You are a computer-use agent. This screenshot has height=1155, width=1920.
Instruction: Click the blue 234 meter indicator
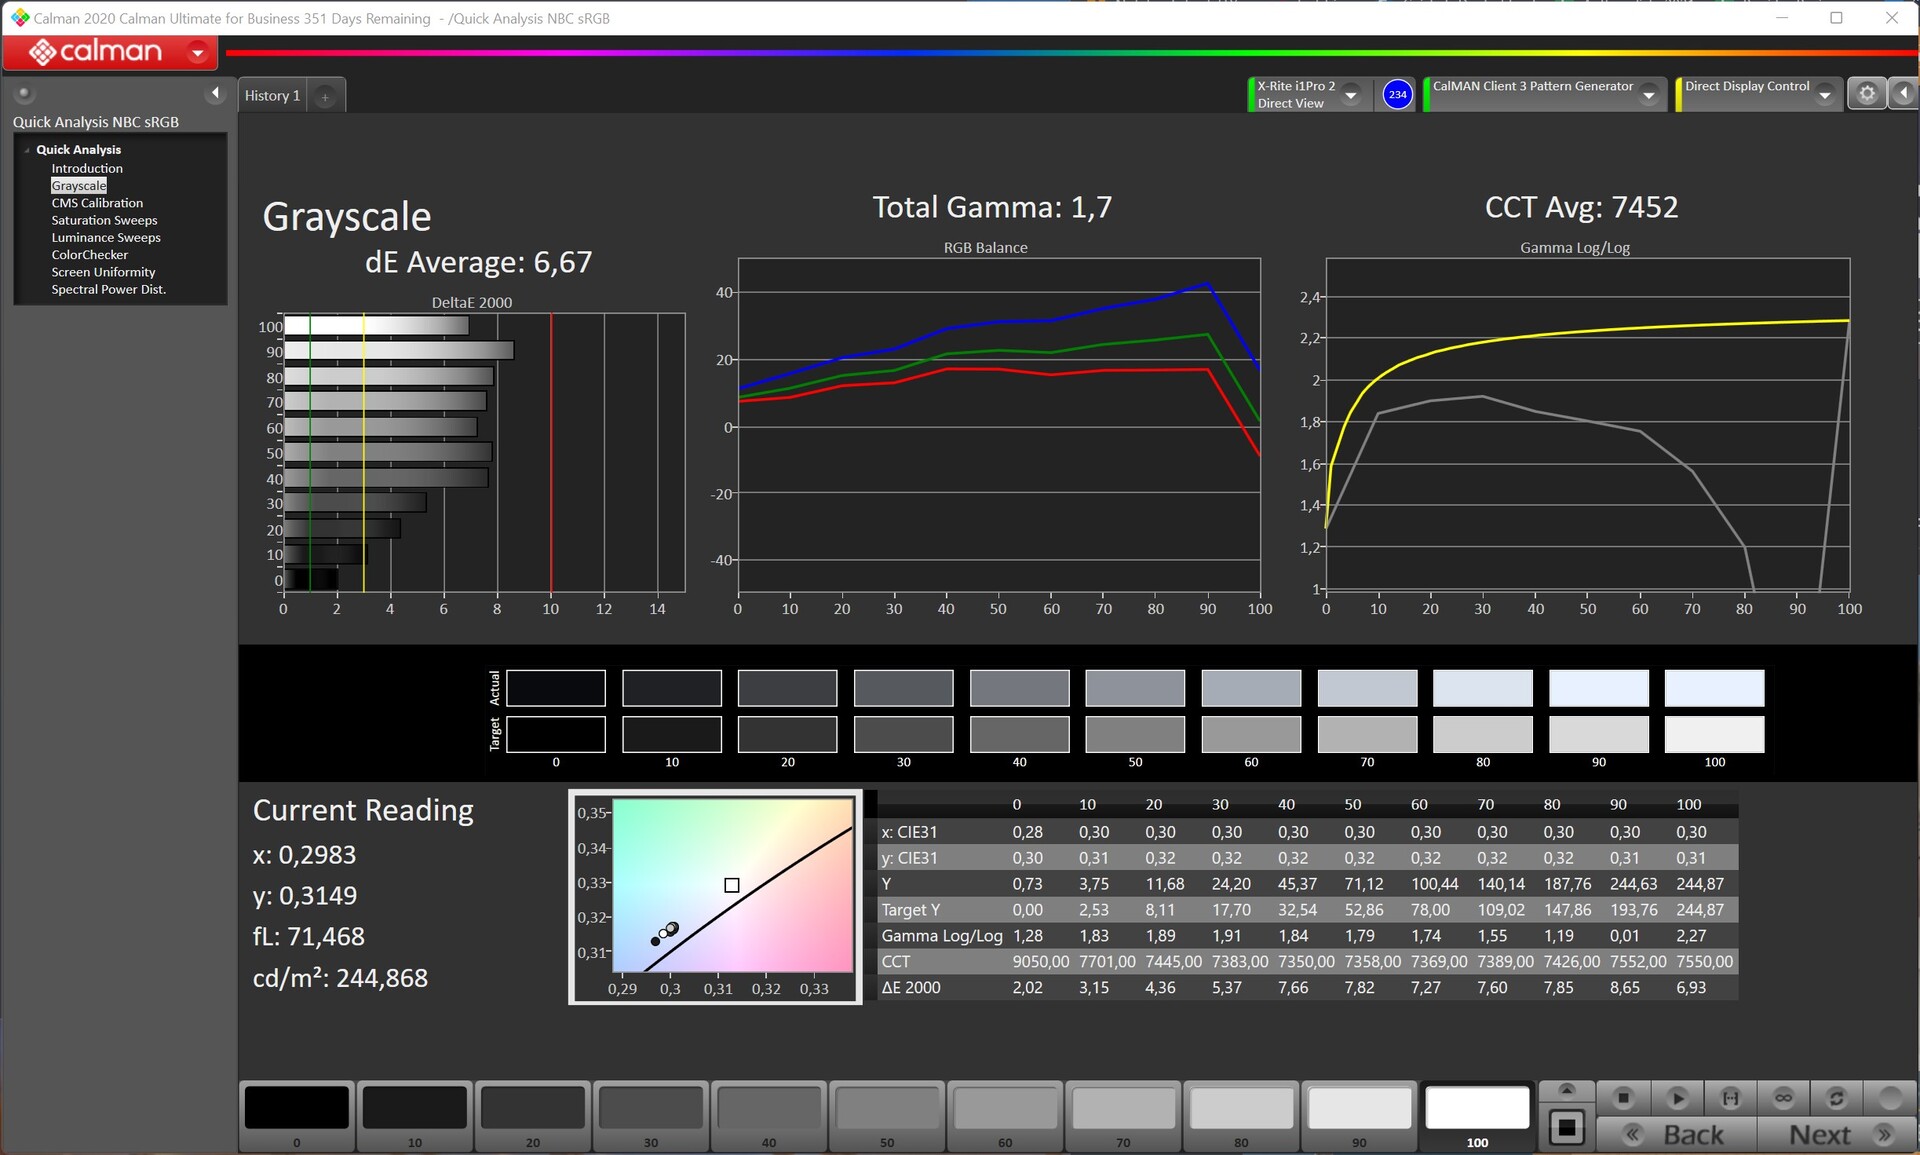click(1397, 94)
